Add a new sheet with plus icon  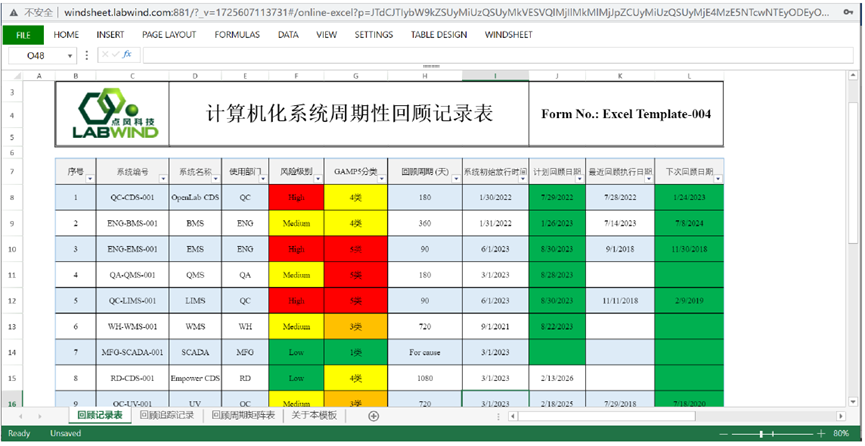click(x=374, y=416)
